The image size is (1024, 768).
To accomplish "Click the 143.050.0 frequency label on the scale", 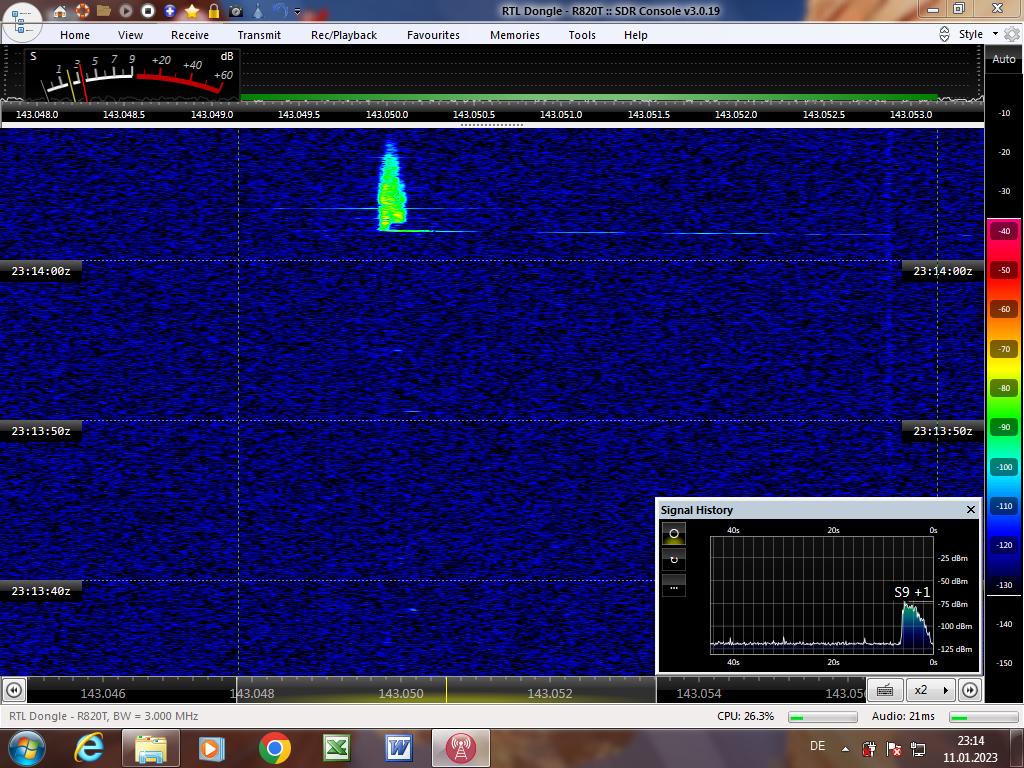I will [387, 114].
